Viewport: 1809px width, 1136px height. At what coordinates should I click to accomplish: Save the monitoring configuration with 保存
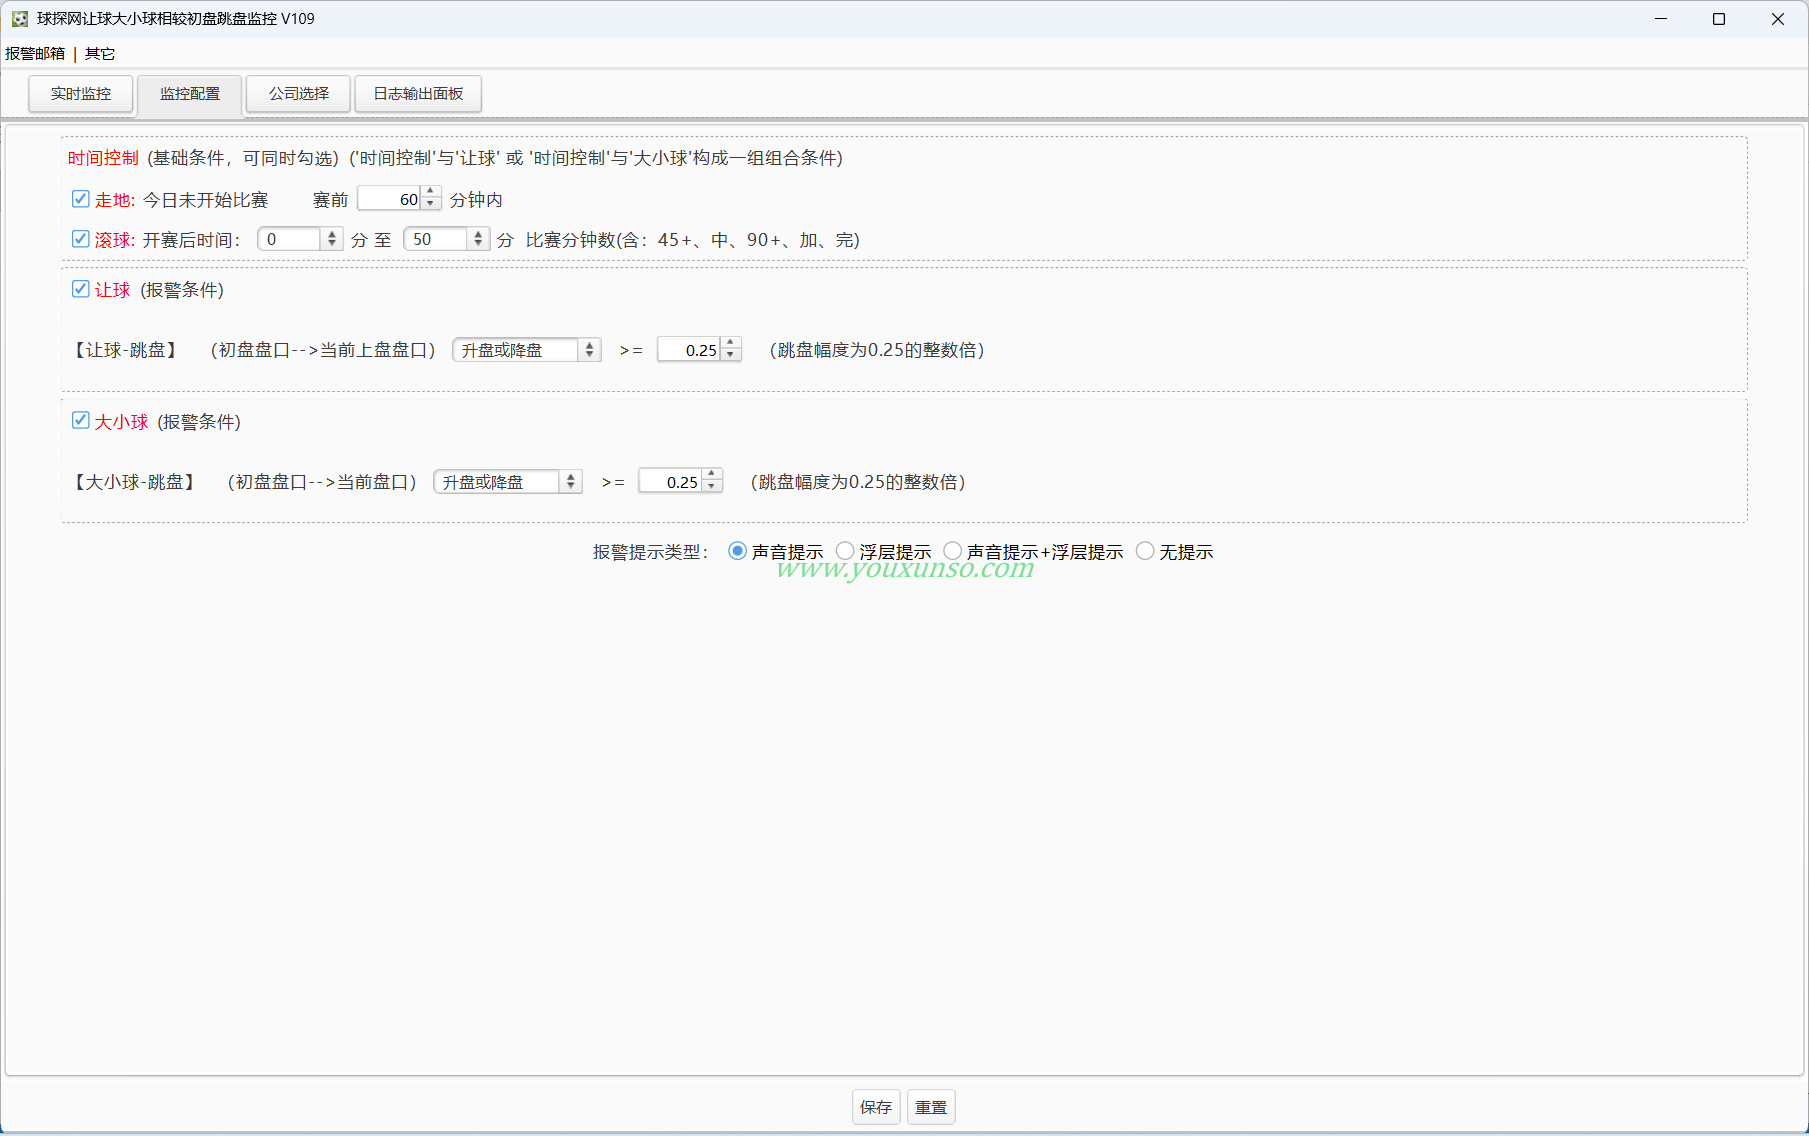(876, 1107)
